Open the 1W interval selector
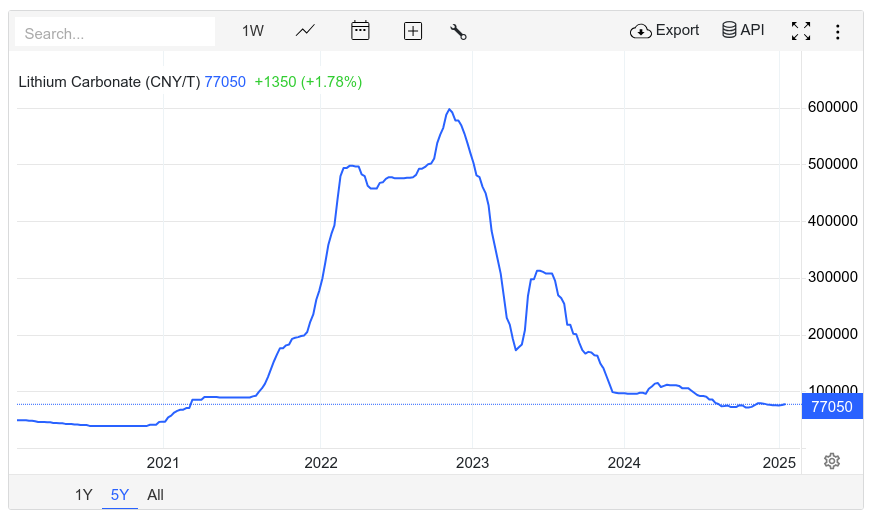 click(252, 31)
